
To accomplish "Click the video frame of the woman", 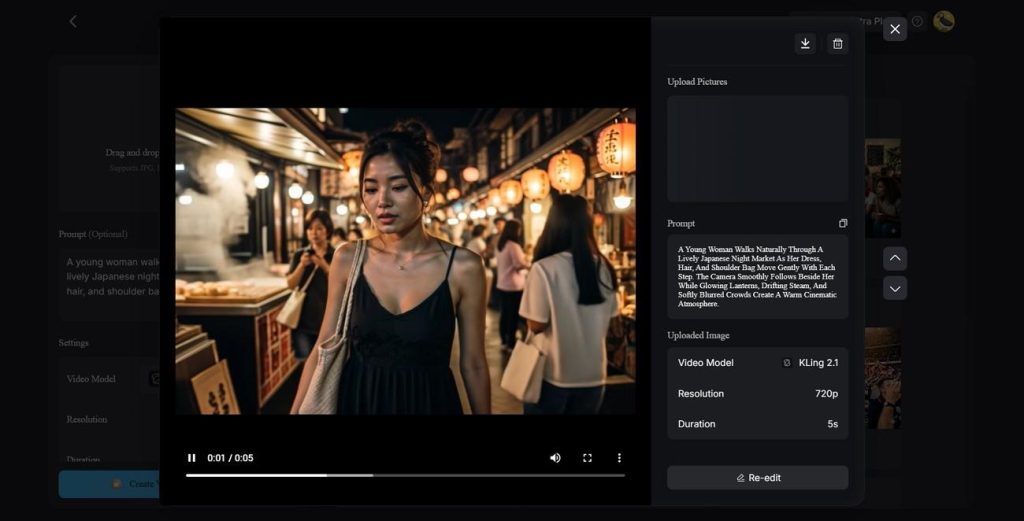I will 405,261.
